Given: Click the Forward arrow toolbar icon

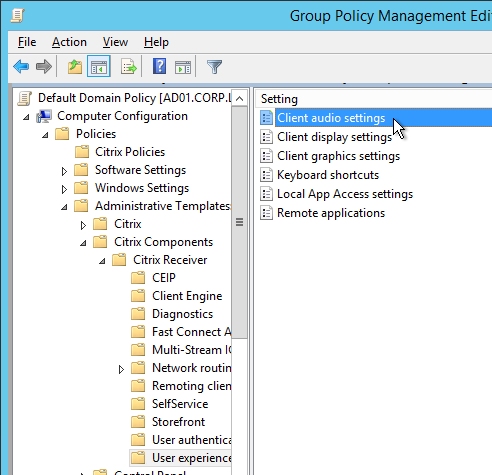Looking at the screenshot, I should (43, 67).
